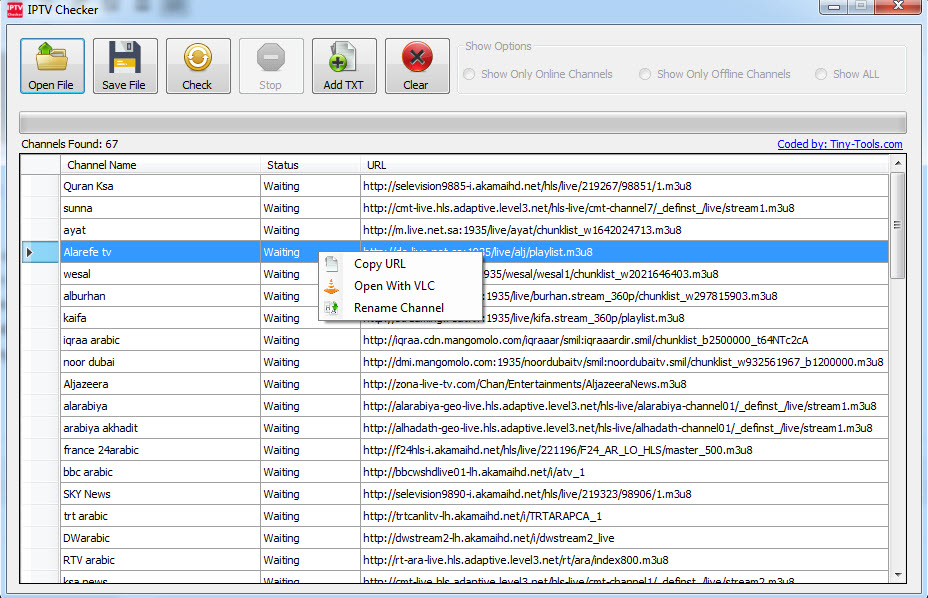Select the noor dubai channel cell

(x=160, y=362)
